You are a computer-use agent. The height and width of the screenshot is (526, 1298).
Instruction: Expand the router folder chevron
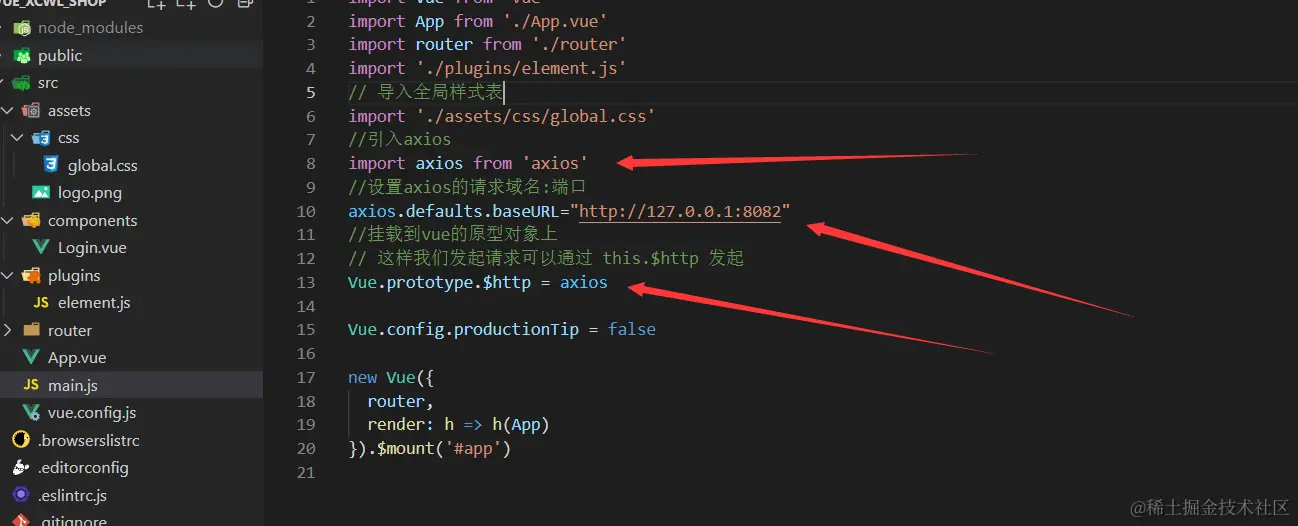point(8,330)
